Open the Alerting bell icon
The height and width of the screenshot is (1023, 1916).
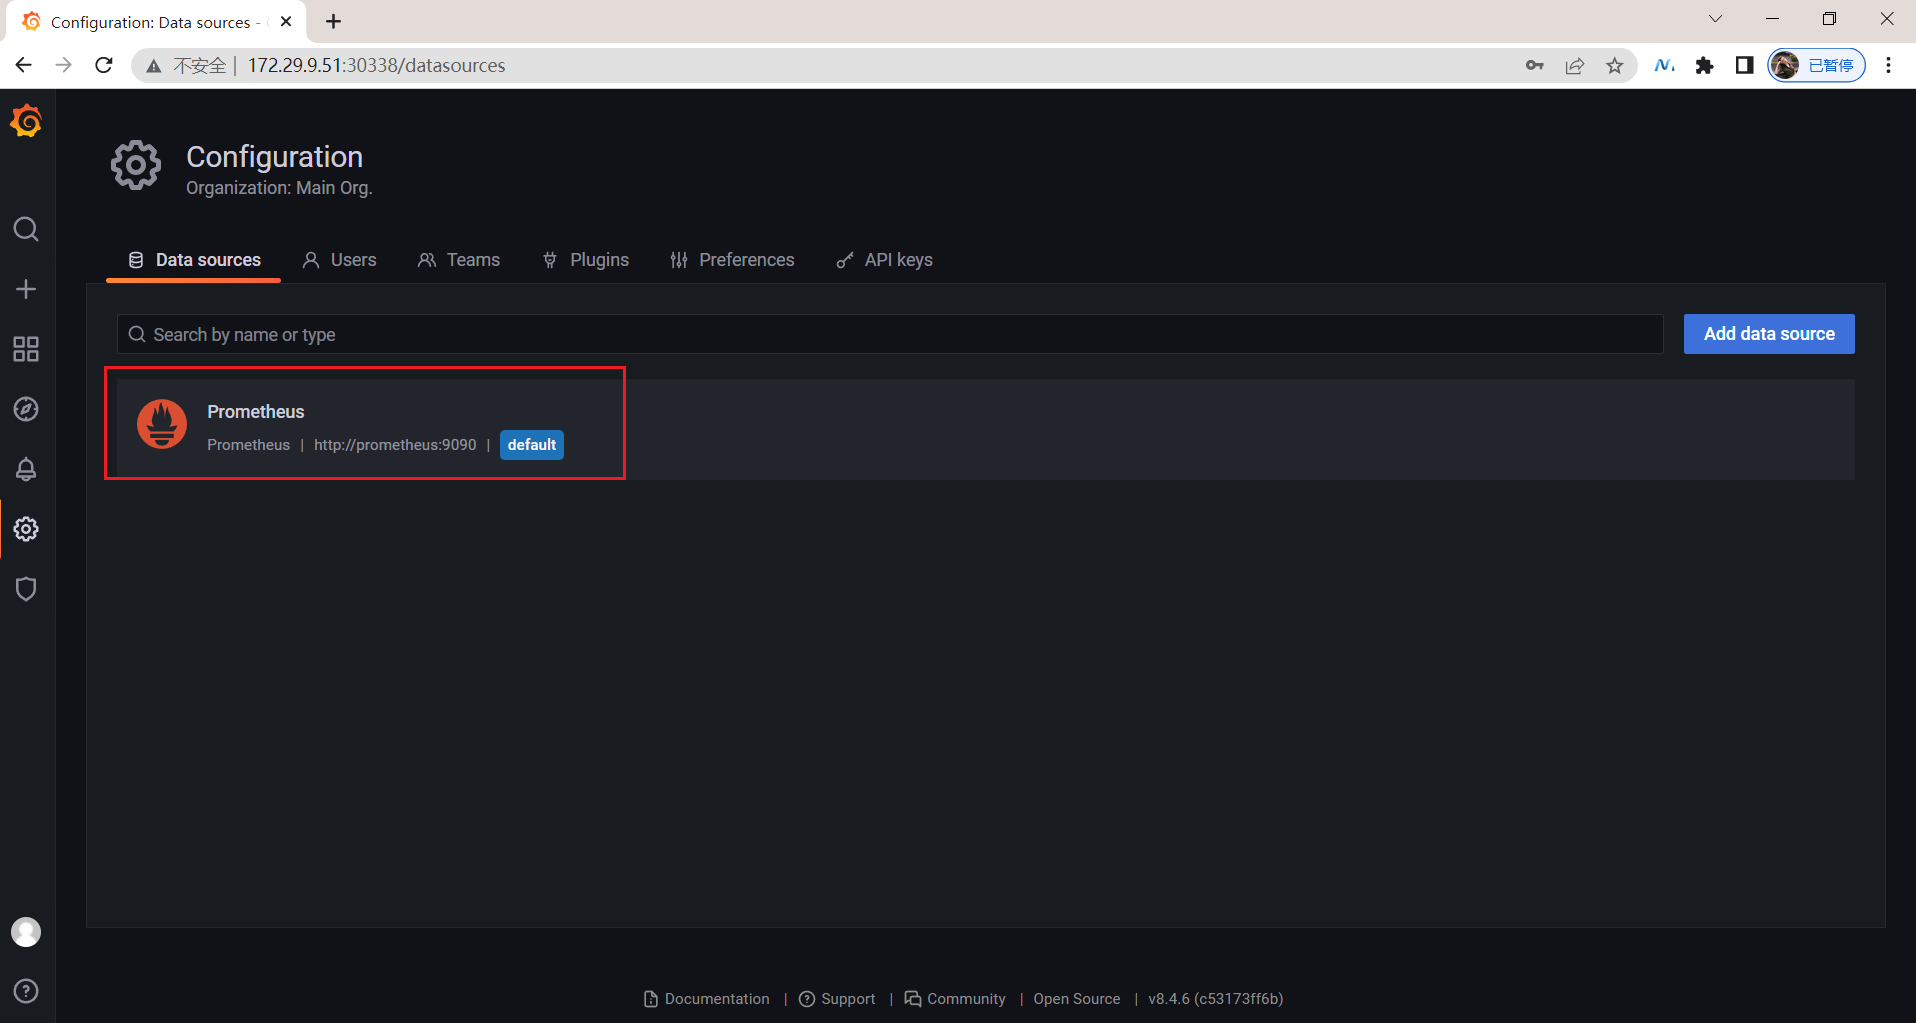click(26, 469)
